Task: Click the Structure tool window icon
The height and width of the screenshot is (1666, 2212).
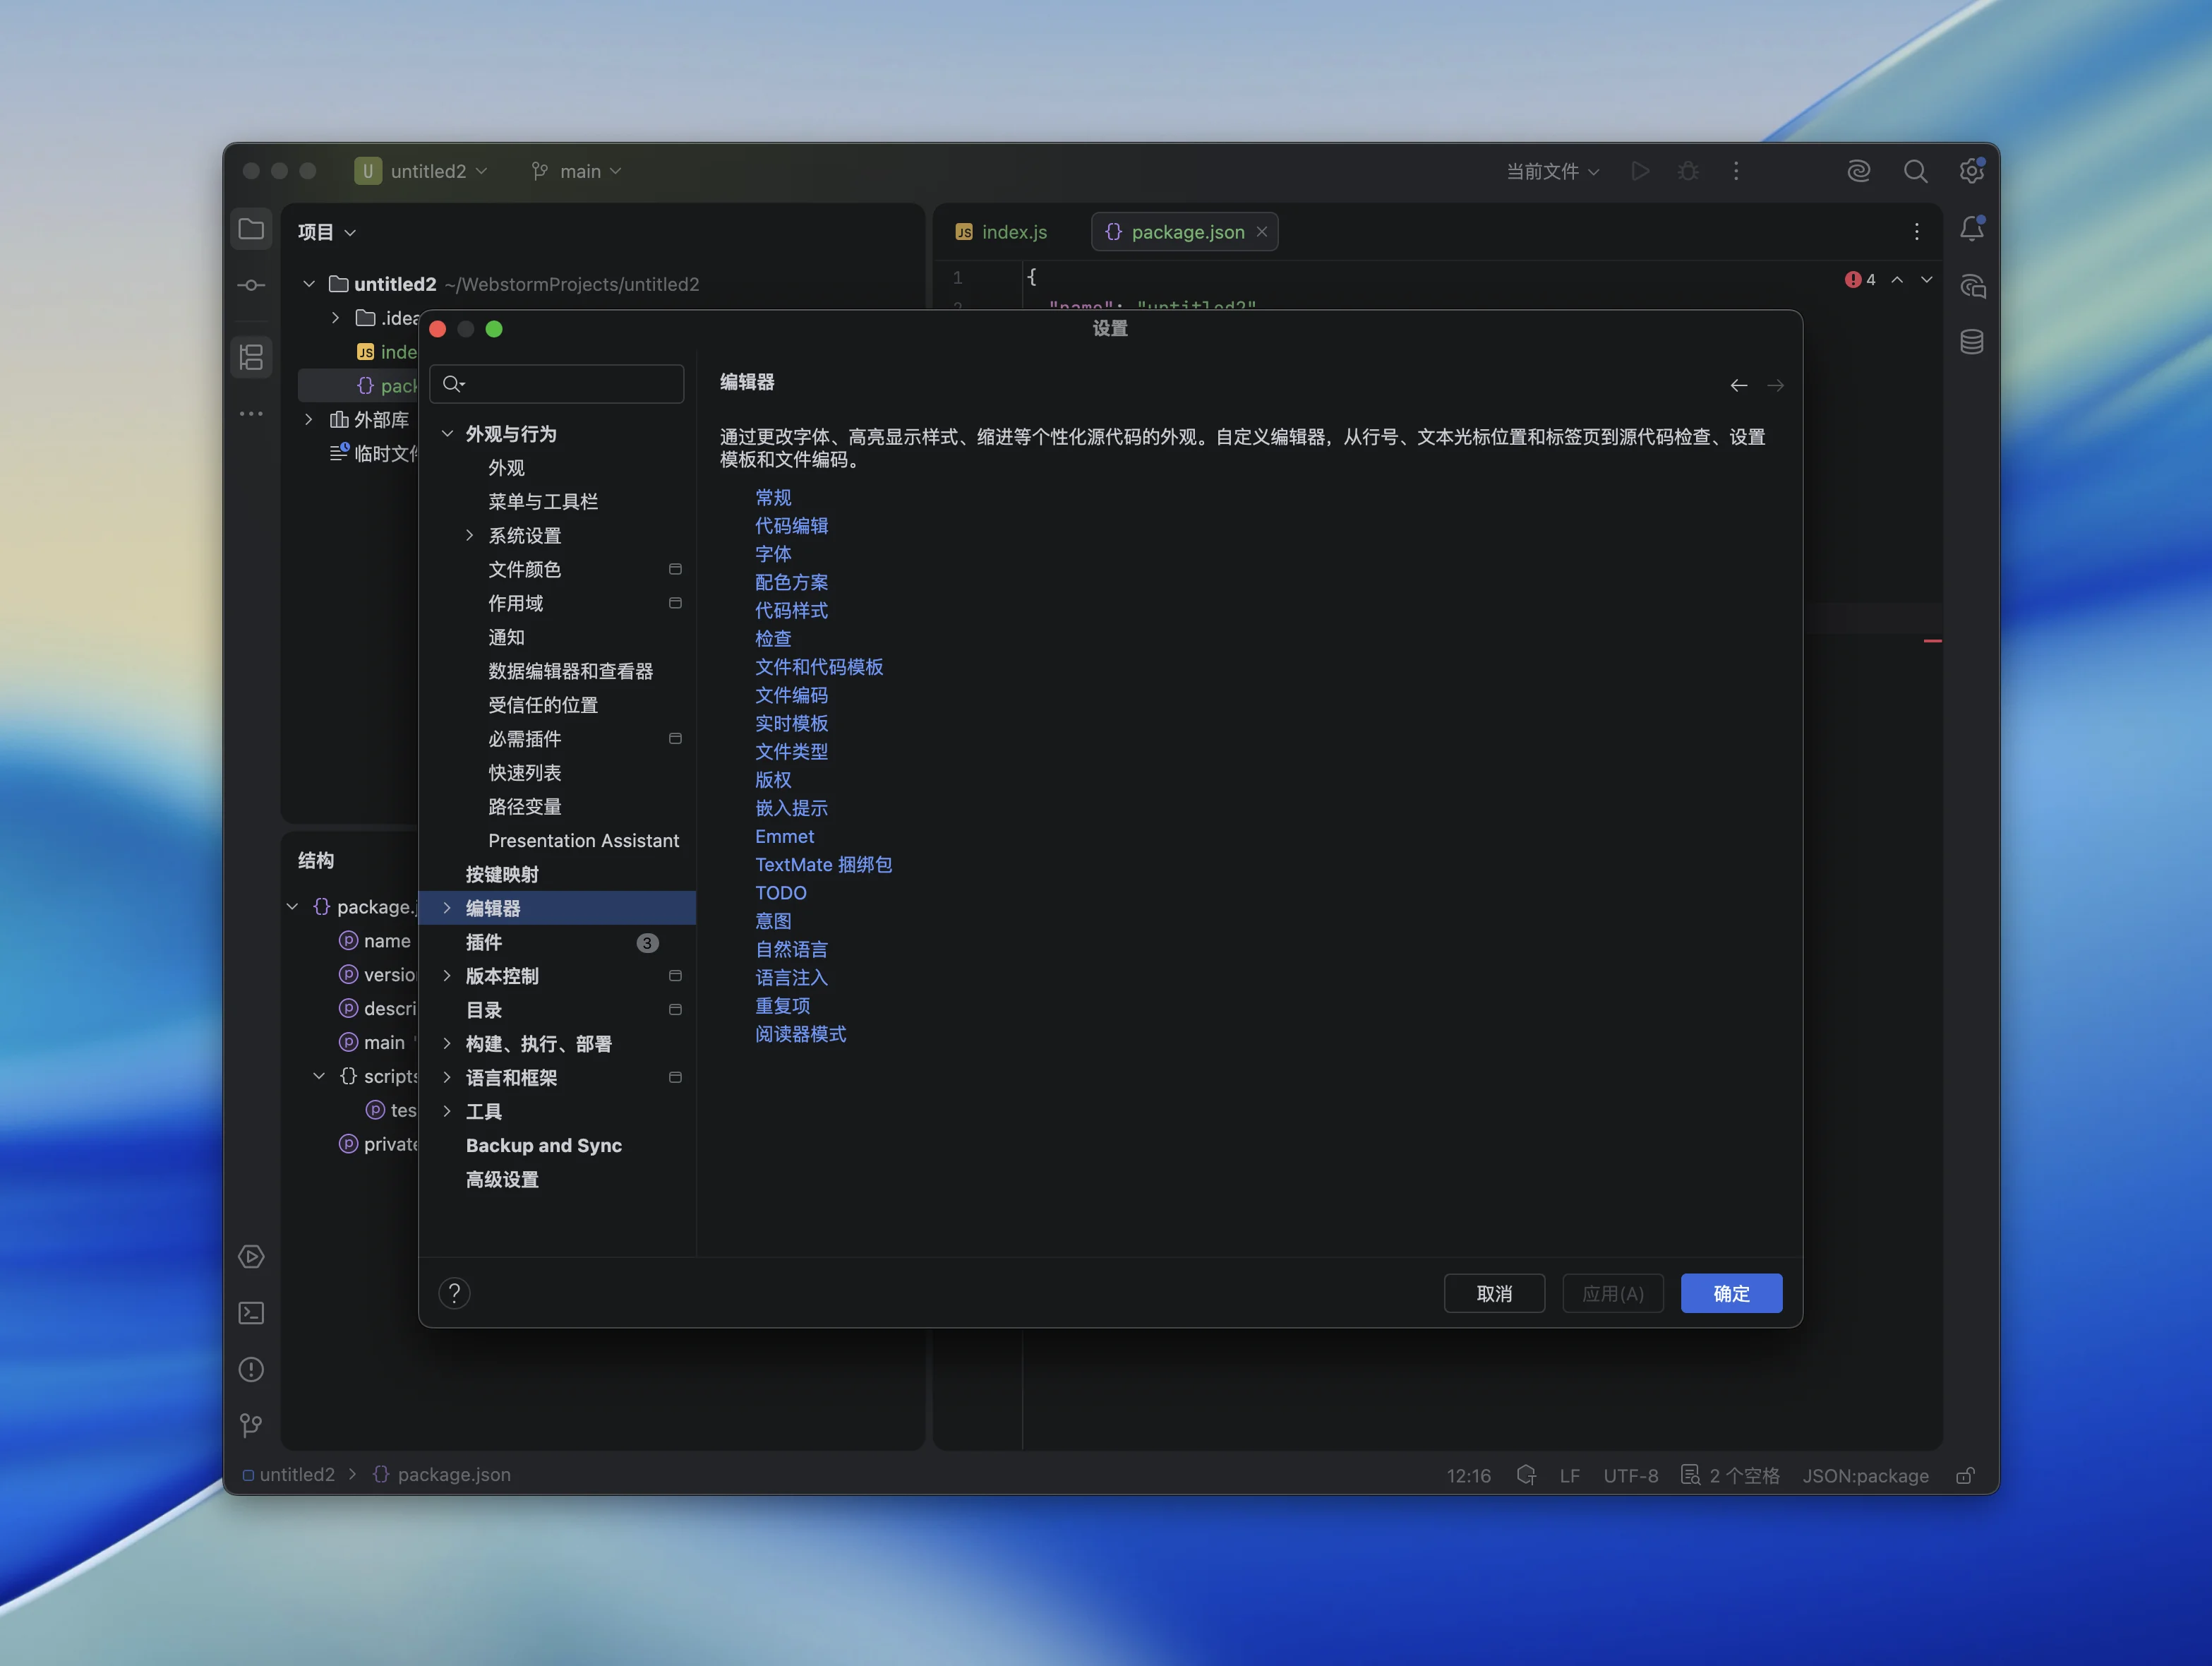Action: (251, 357)
